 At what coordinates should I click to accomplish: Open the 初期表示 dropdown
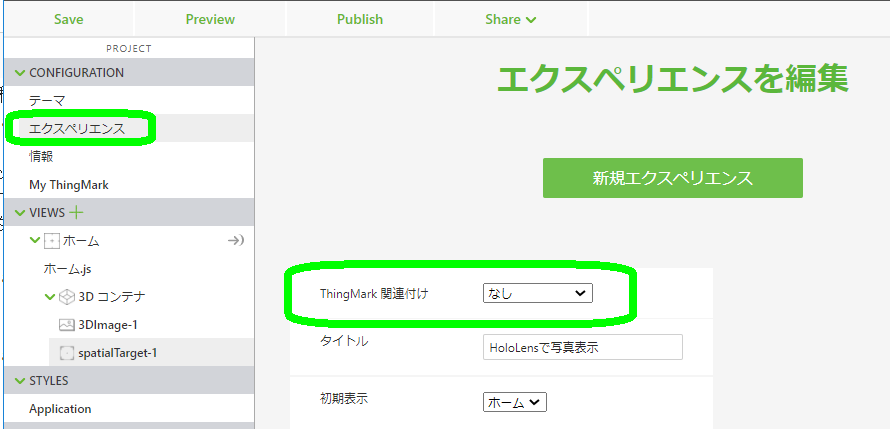click(515, 402)
